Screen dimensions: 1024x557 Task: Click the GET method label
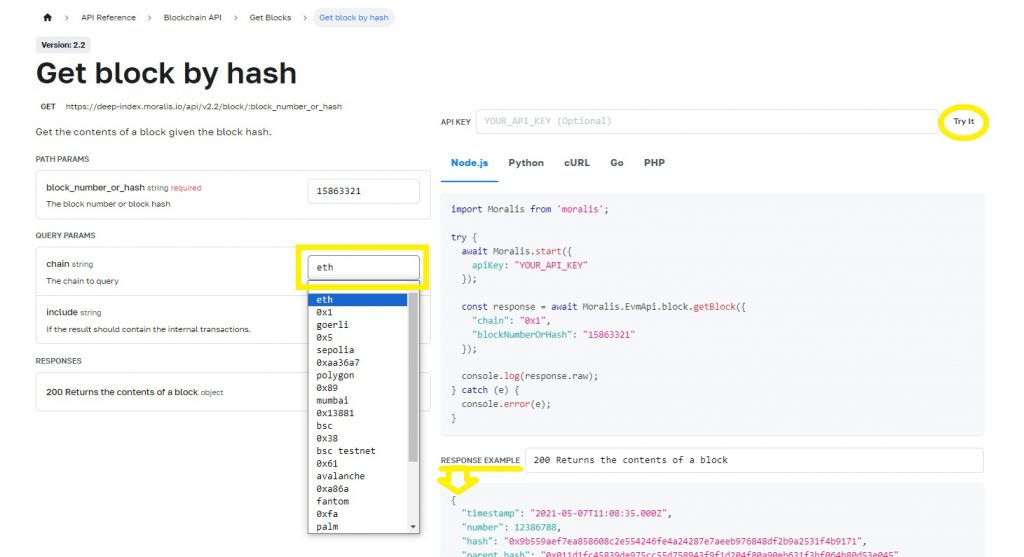(48, 106)
